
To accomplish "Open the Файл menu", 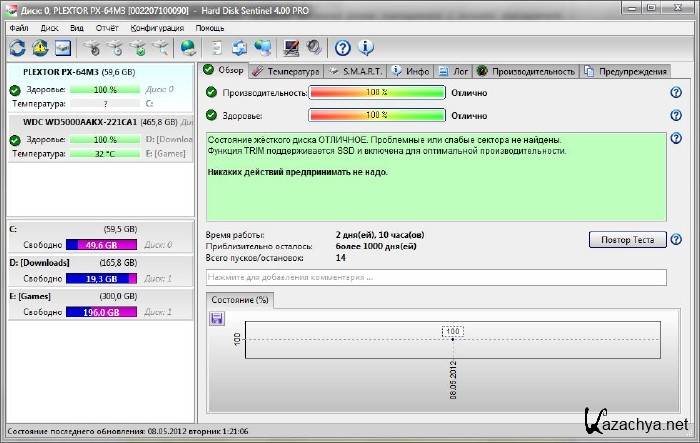I will [x=18, y=28].
